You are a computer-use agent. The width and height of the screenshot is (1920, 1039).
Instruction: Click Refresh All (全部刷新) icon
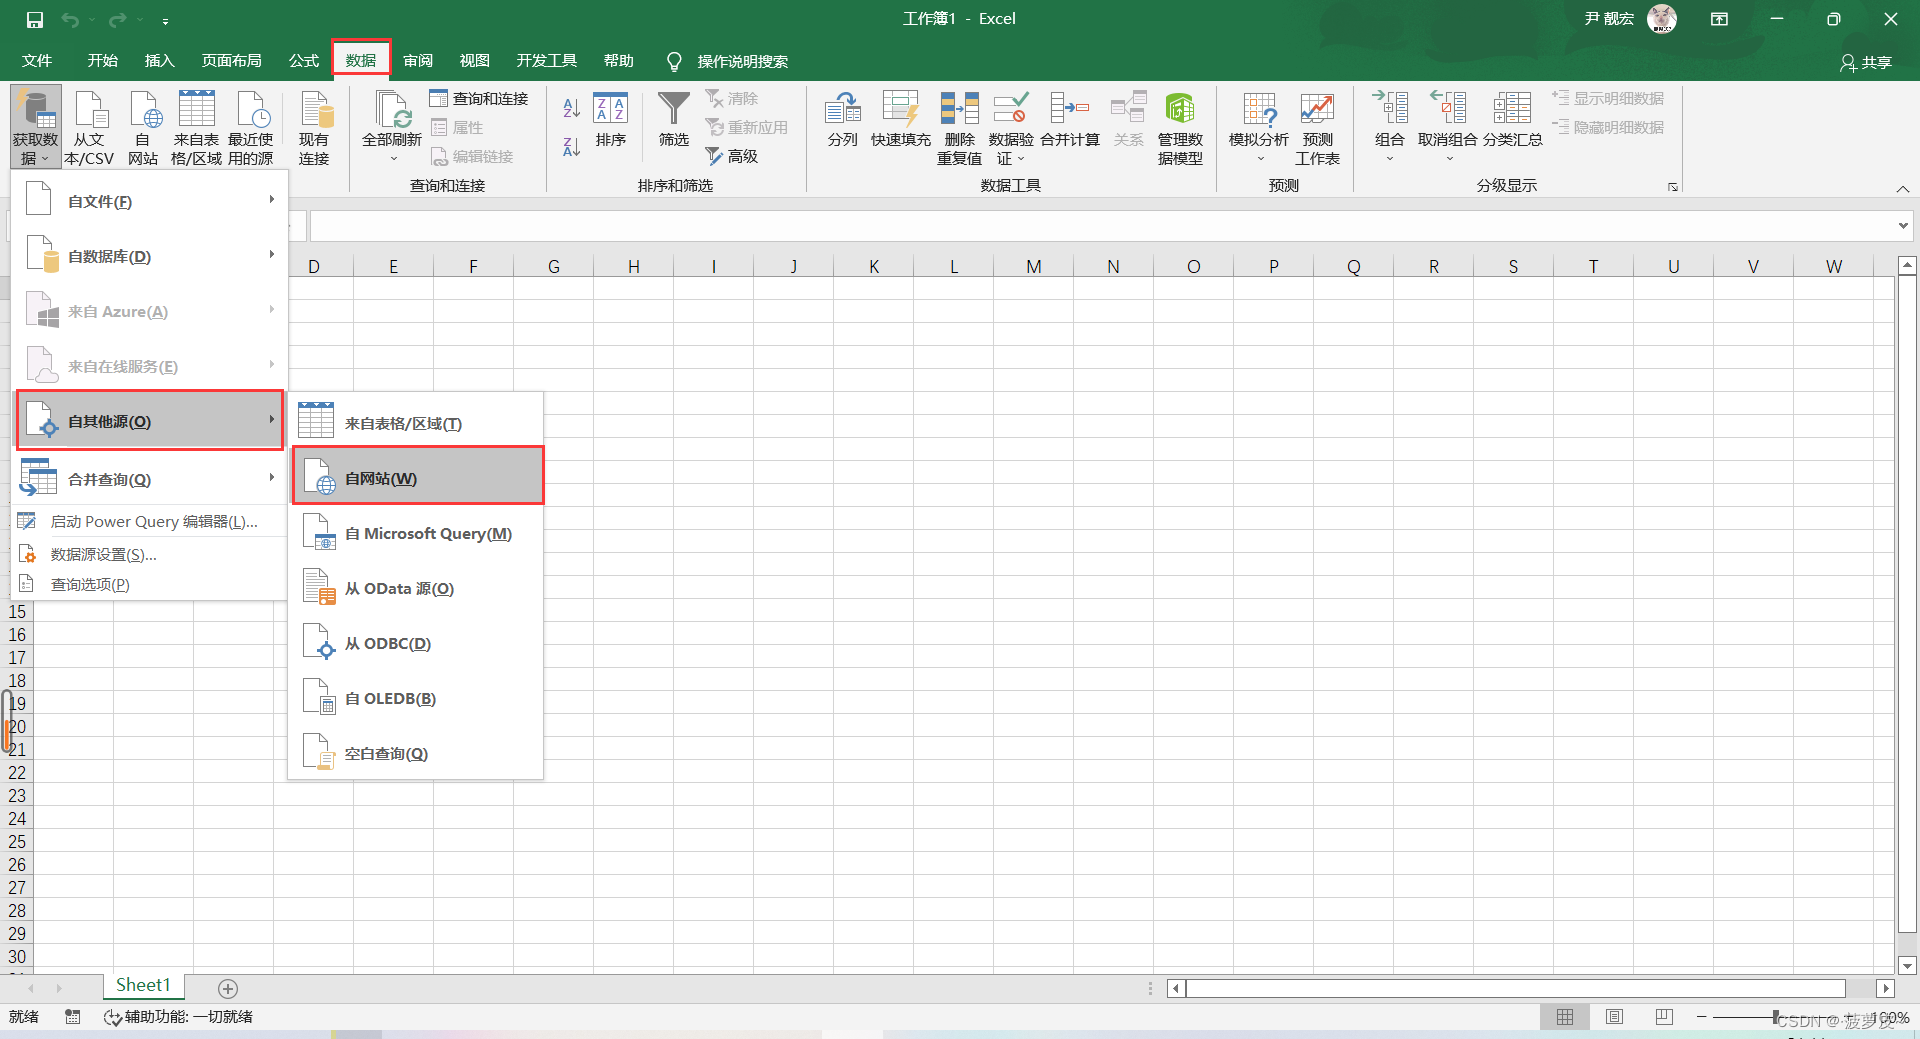coord(392,126)
